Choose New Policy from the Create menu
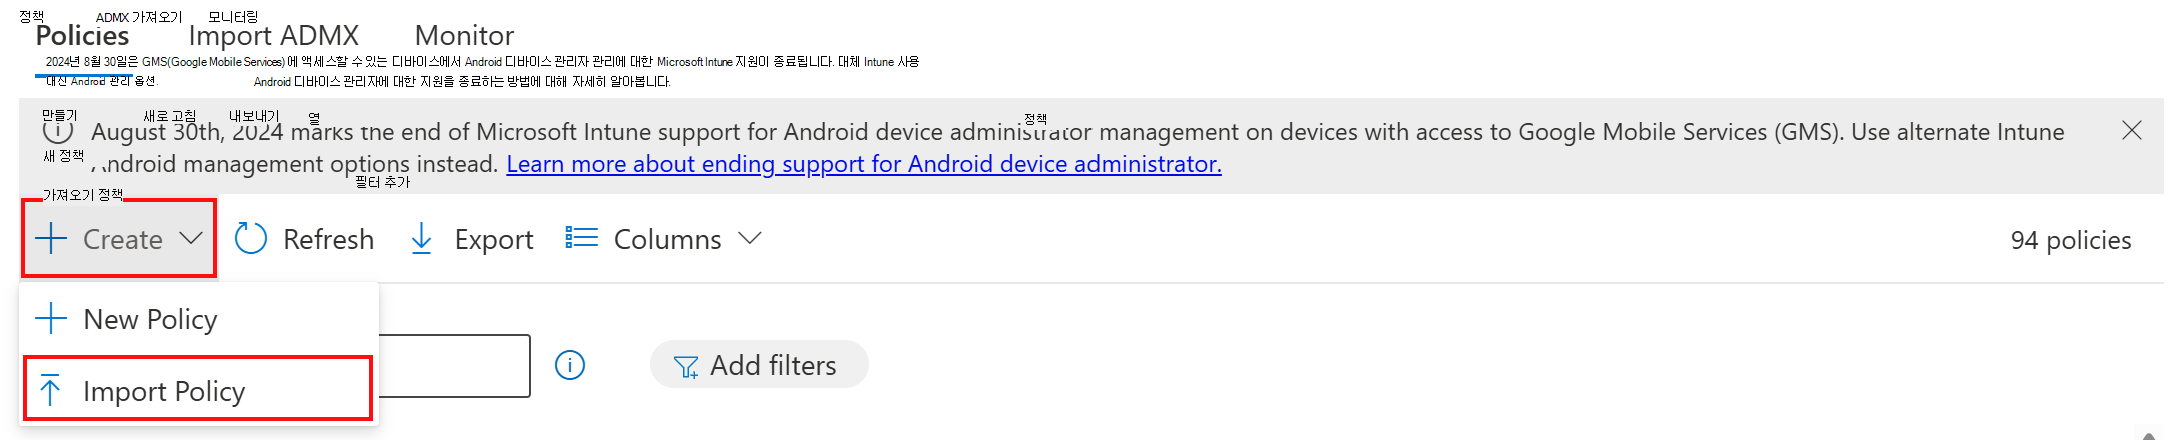 (x=150, y=320)
